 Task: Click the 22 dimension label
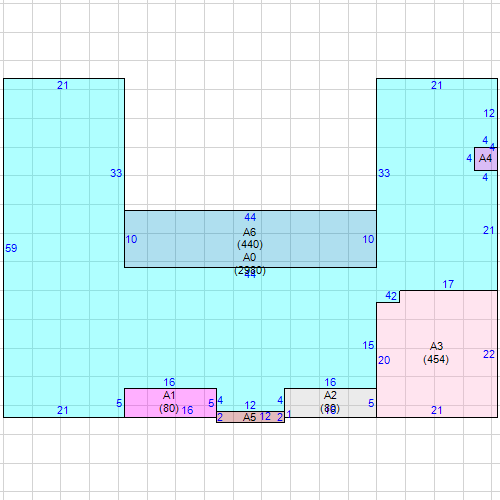coord(489,354)
